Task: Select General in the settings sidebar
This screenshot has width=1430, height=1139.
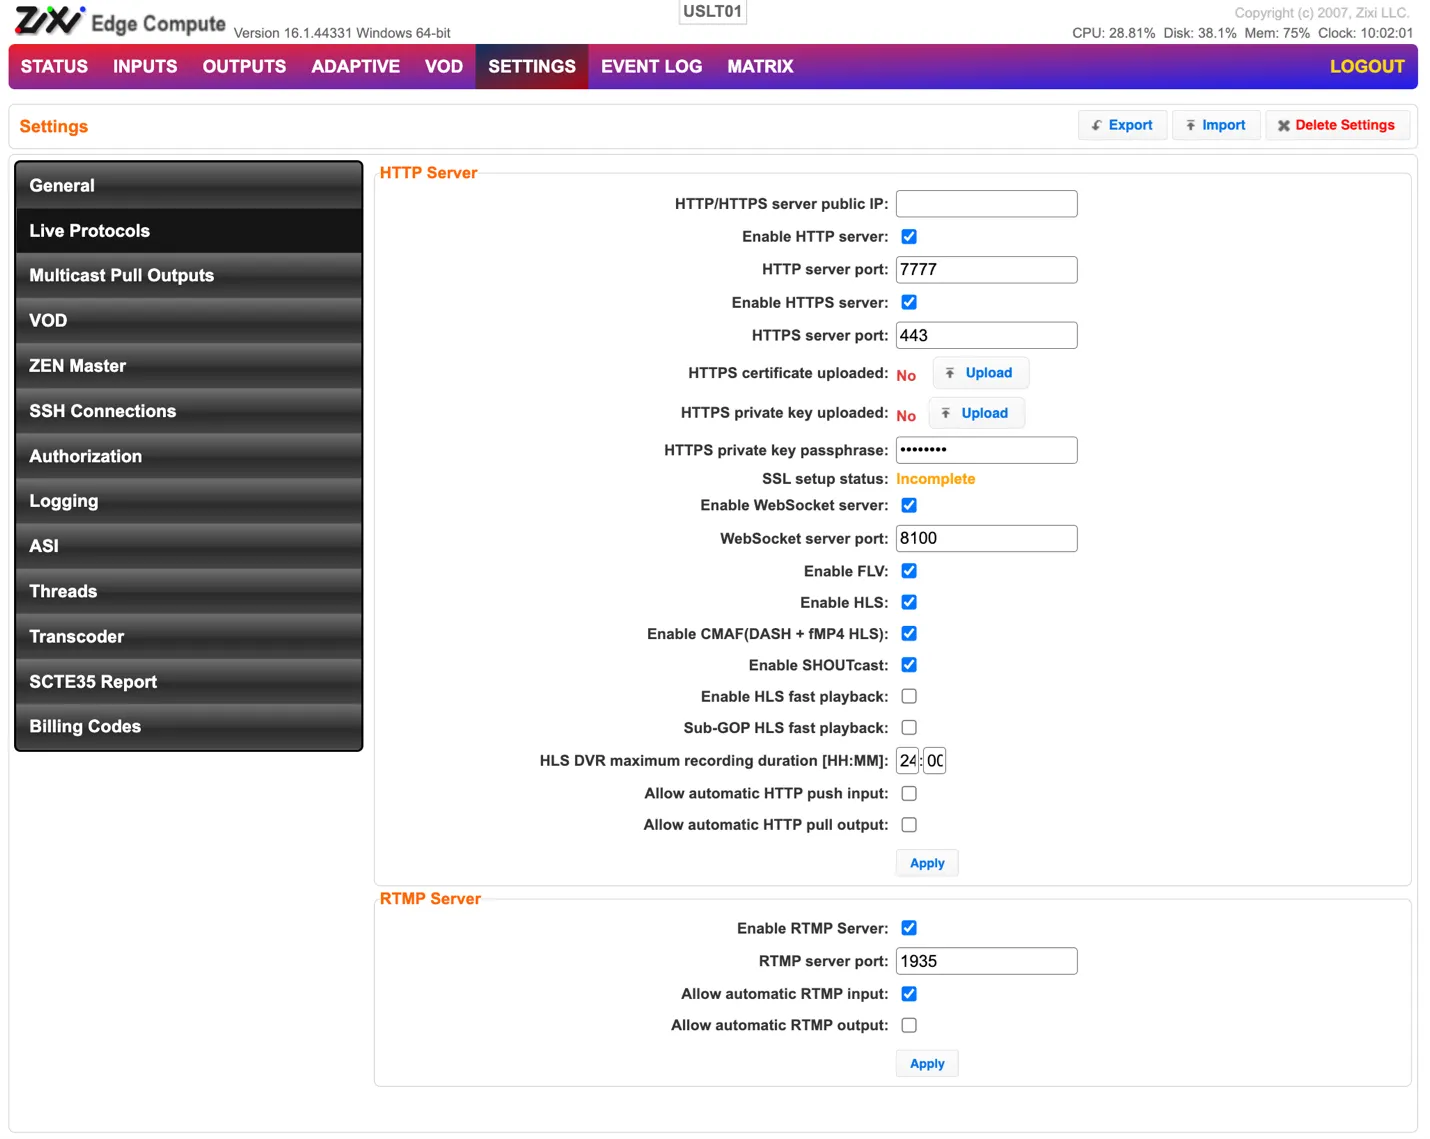Action: [x=189, y=186]
